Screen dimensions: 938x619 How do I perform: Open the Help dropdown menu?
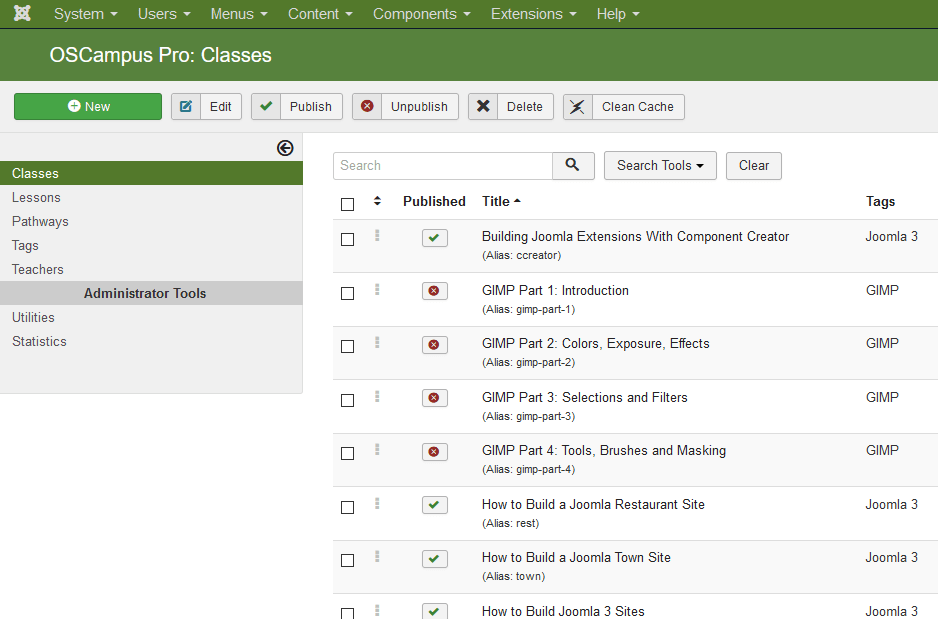(618, 14)
